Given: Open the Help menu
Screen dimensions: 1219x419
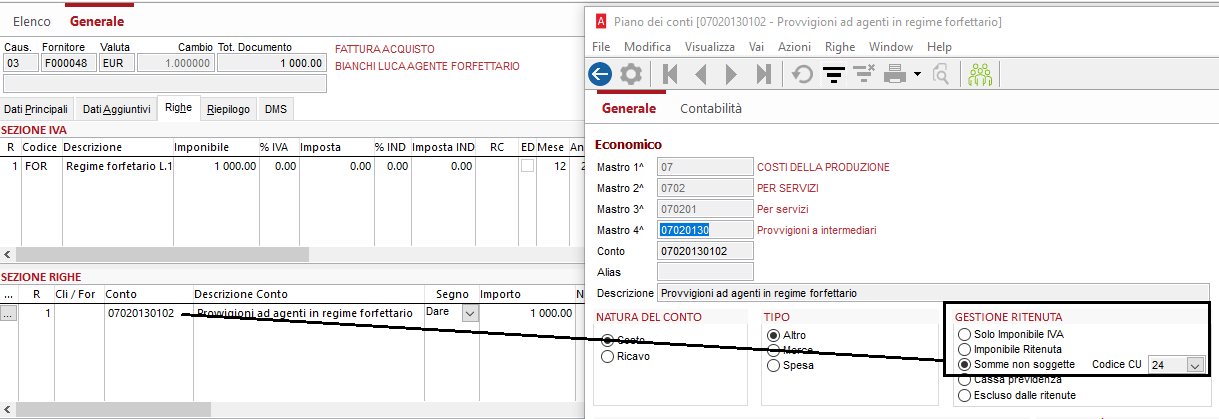Looking at the screenshot, I should click(x=939, y=47).
